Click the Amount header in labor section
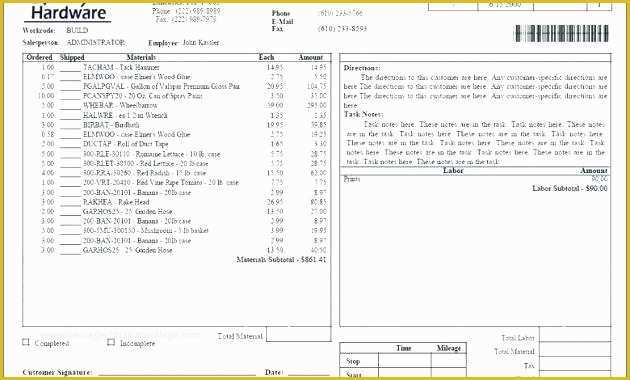This screenshot has height=380, width=630. pos(594,171)
